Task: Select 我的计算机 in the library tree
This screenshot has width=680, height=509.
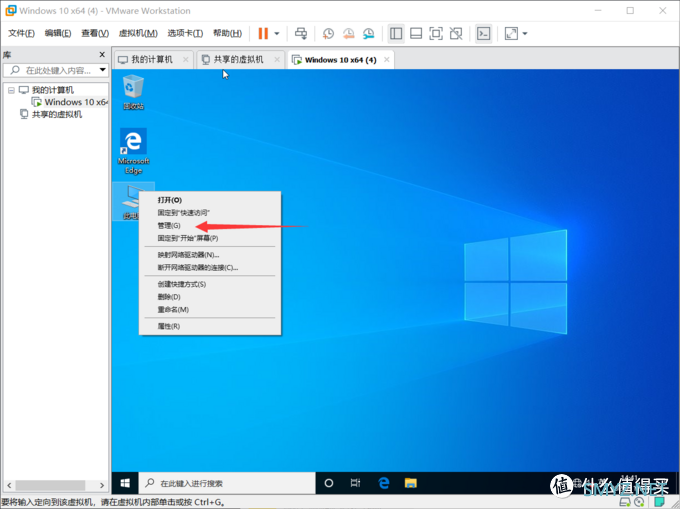Action: [52, 90]
